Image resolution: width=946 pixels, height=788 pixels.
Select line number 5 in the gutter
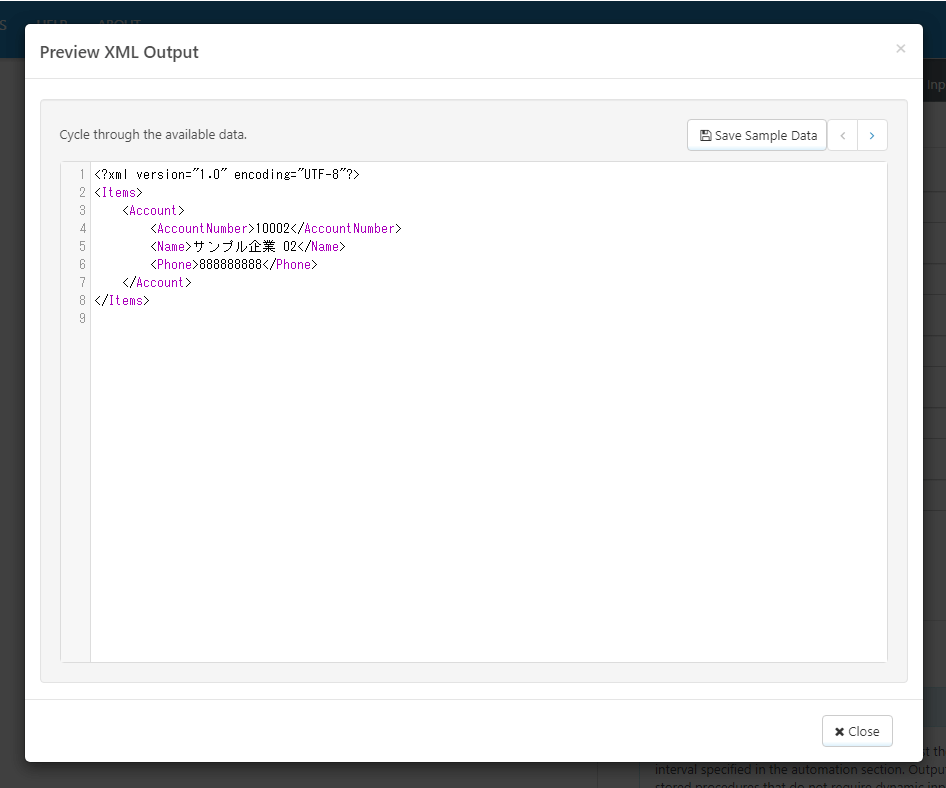click(x=81, y=246)
